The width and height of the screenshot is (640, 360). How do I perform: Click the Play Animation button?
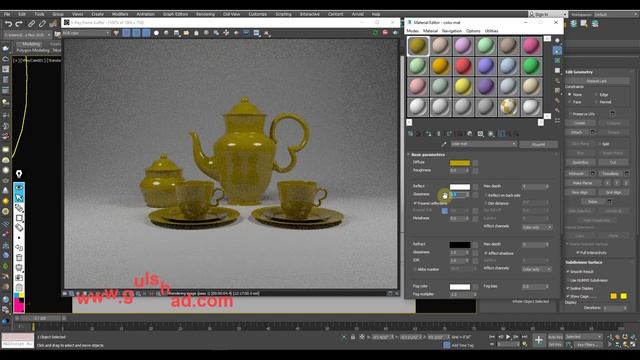point(508,337)
